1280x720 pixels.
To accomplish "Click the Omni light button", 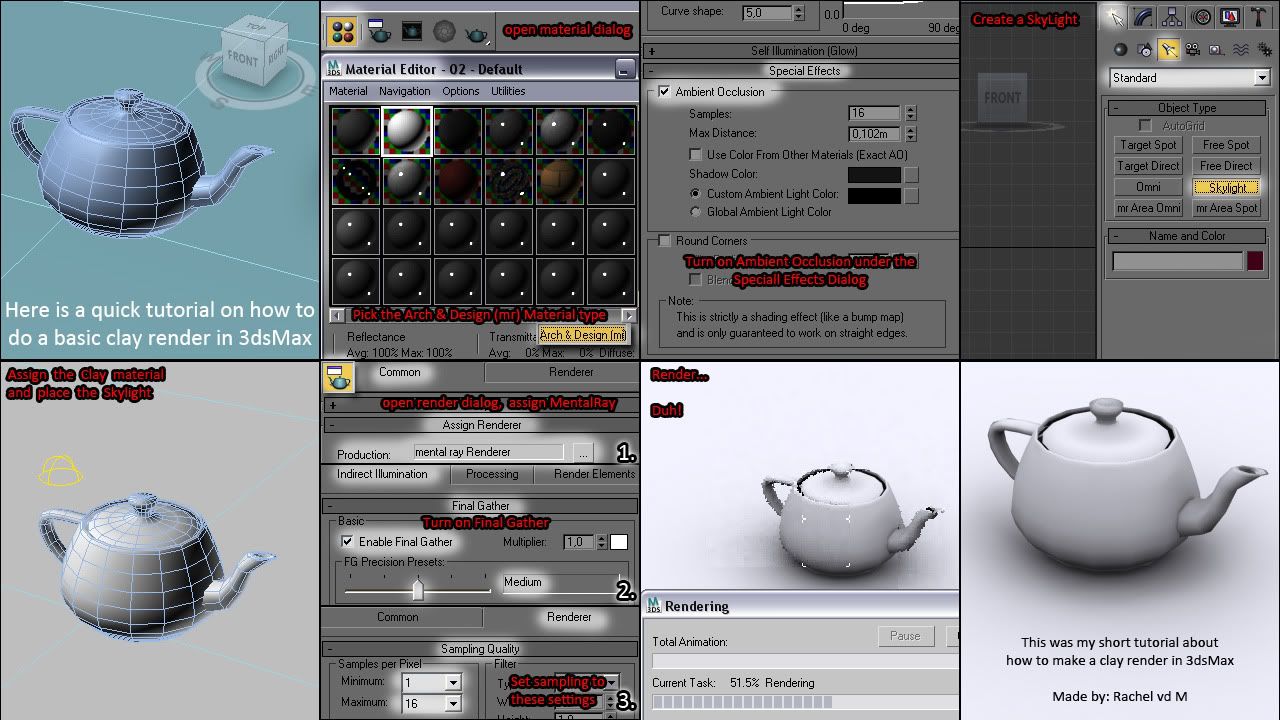I will 1148,187.
